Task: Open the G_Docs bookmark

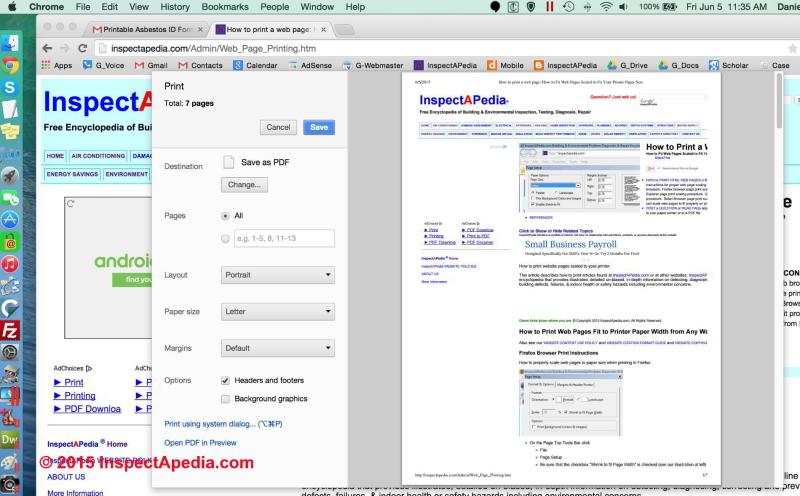Action: 679,65
